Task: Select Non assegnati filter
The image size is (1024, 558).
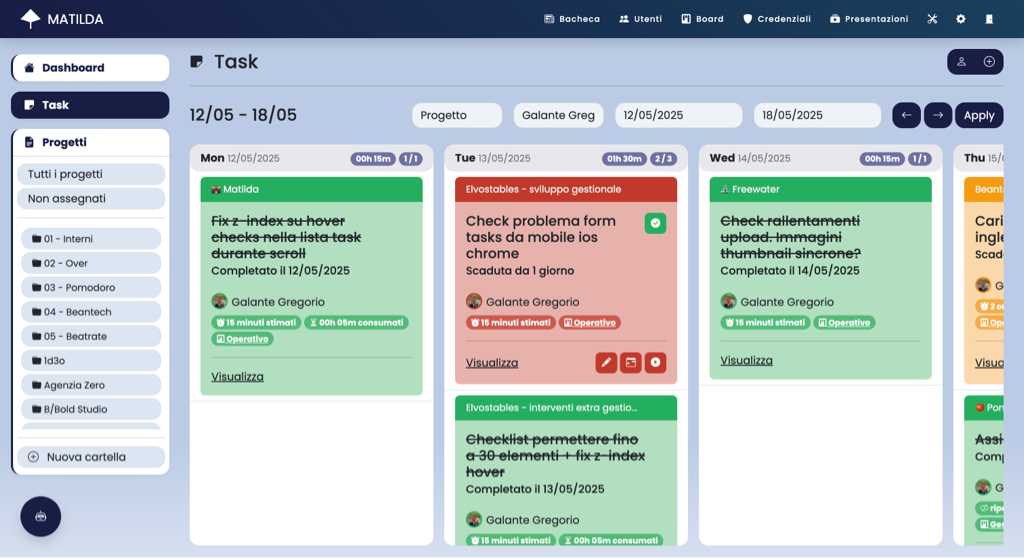Action: pyautogui.click(x=91, y=199)
